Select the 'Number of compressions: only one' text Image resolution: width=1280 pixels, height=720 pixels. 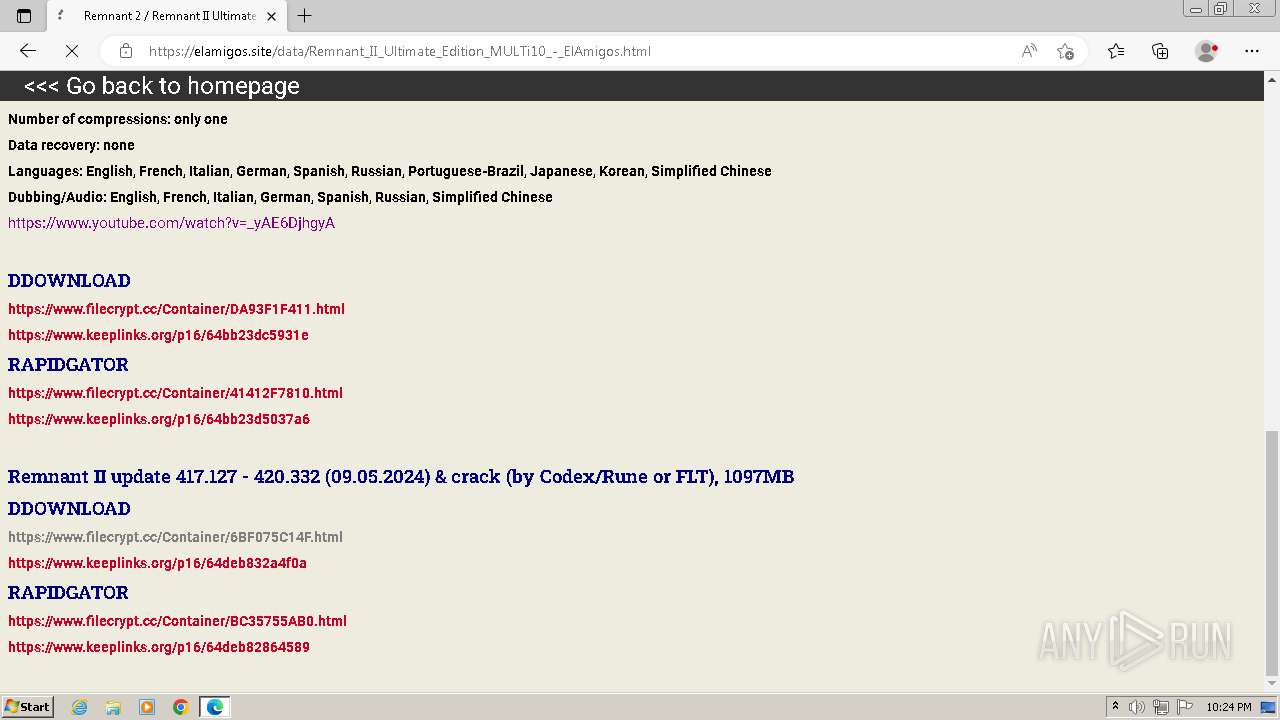point(118,119)
